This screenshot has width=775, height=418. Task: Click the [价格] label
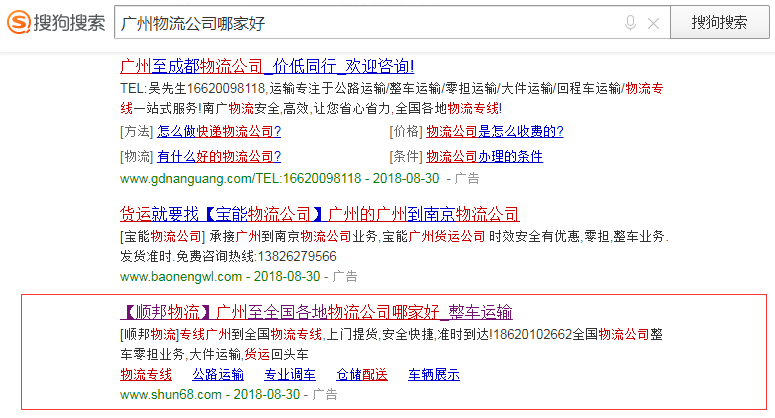pos(406,131)
